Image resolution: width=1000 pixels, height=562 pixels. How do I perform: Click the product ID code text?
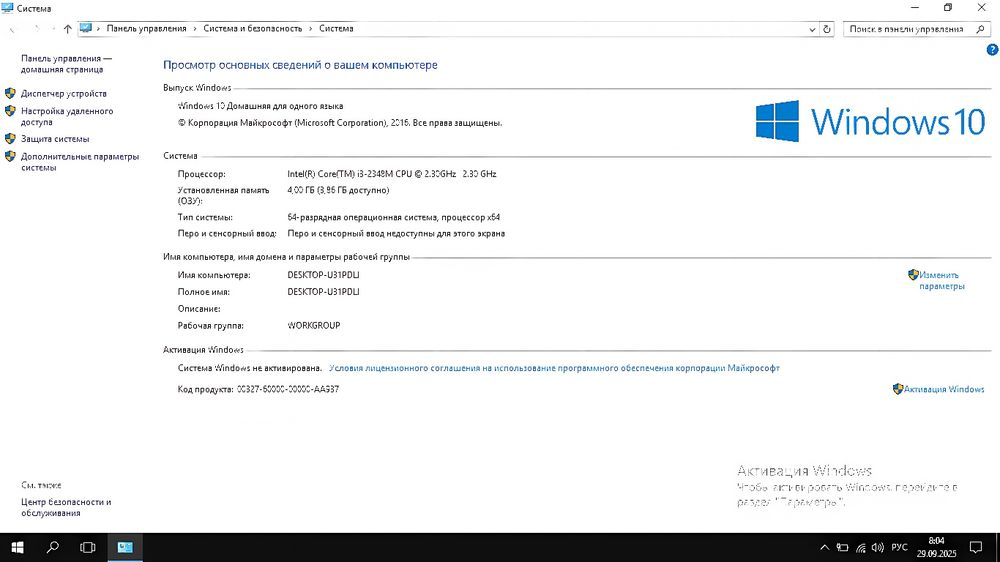pyautogui.click(x=288, y=389)
